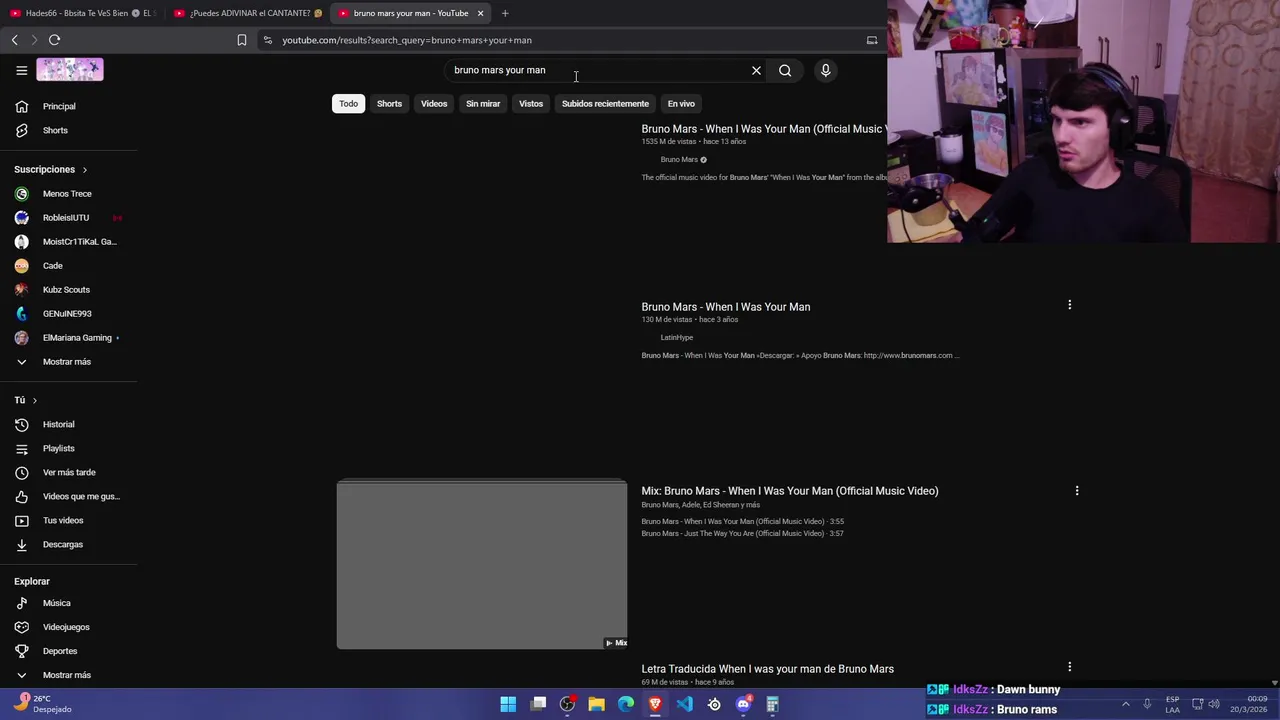Open the Mix: Bruno Mars playlist title
Screen dimensions: 1280x720
pos(790,491)
